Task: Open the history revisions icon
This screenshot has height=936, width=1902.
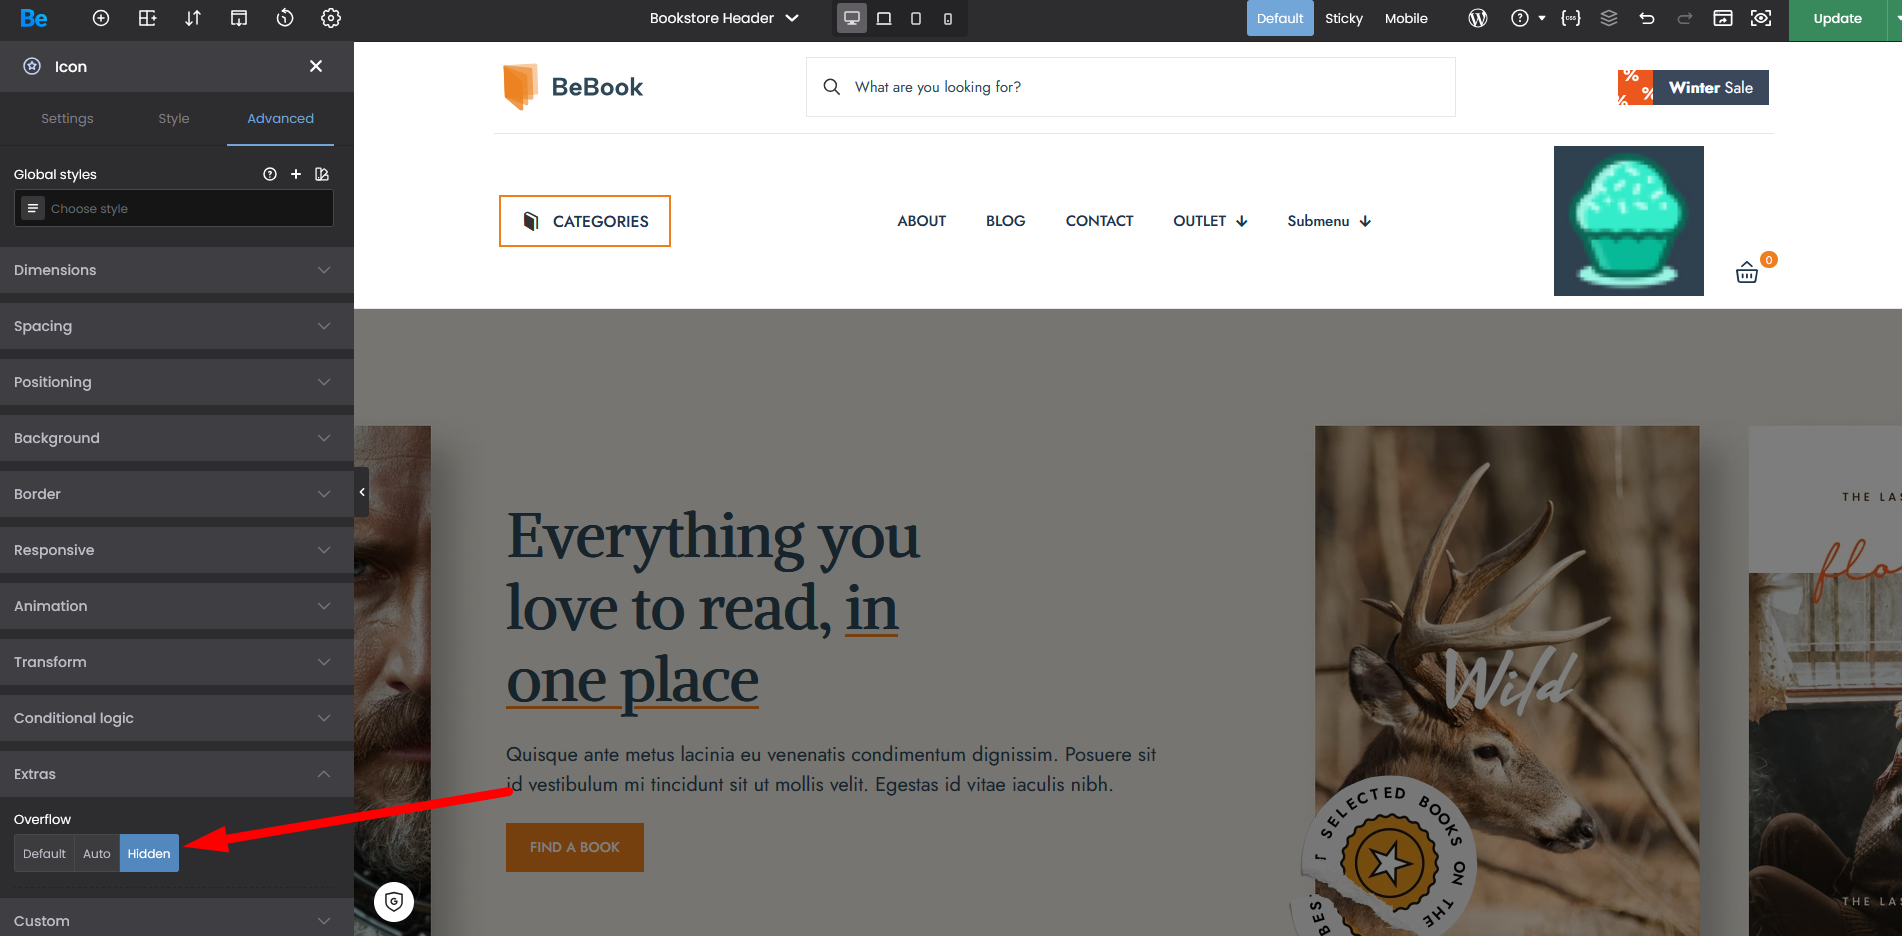Action: pos(285,18)
